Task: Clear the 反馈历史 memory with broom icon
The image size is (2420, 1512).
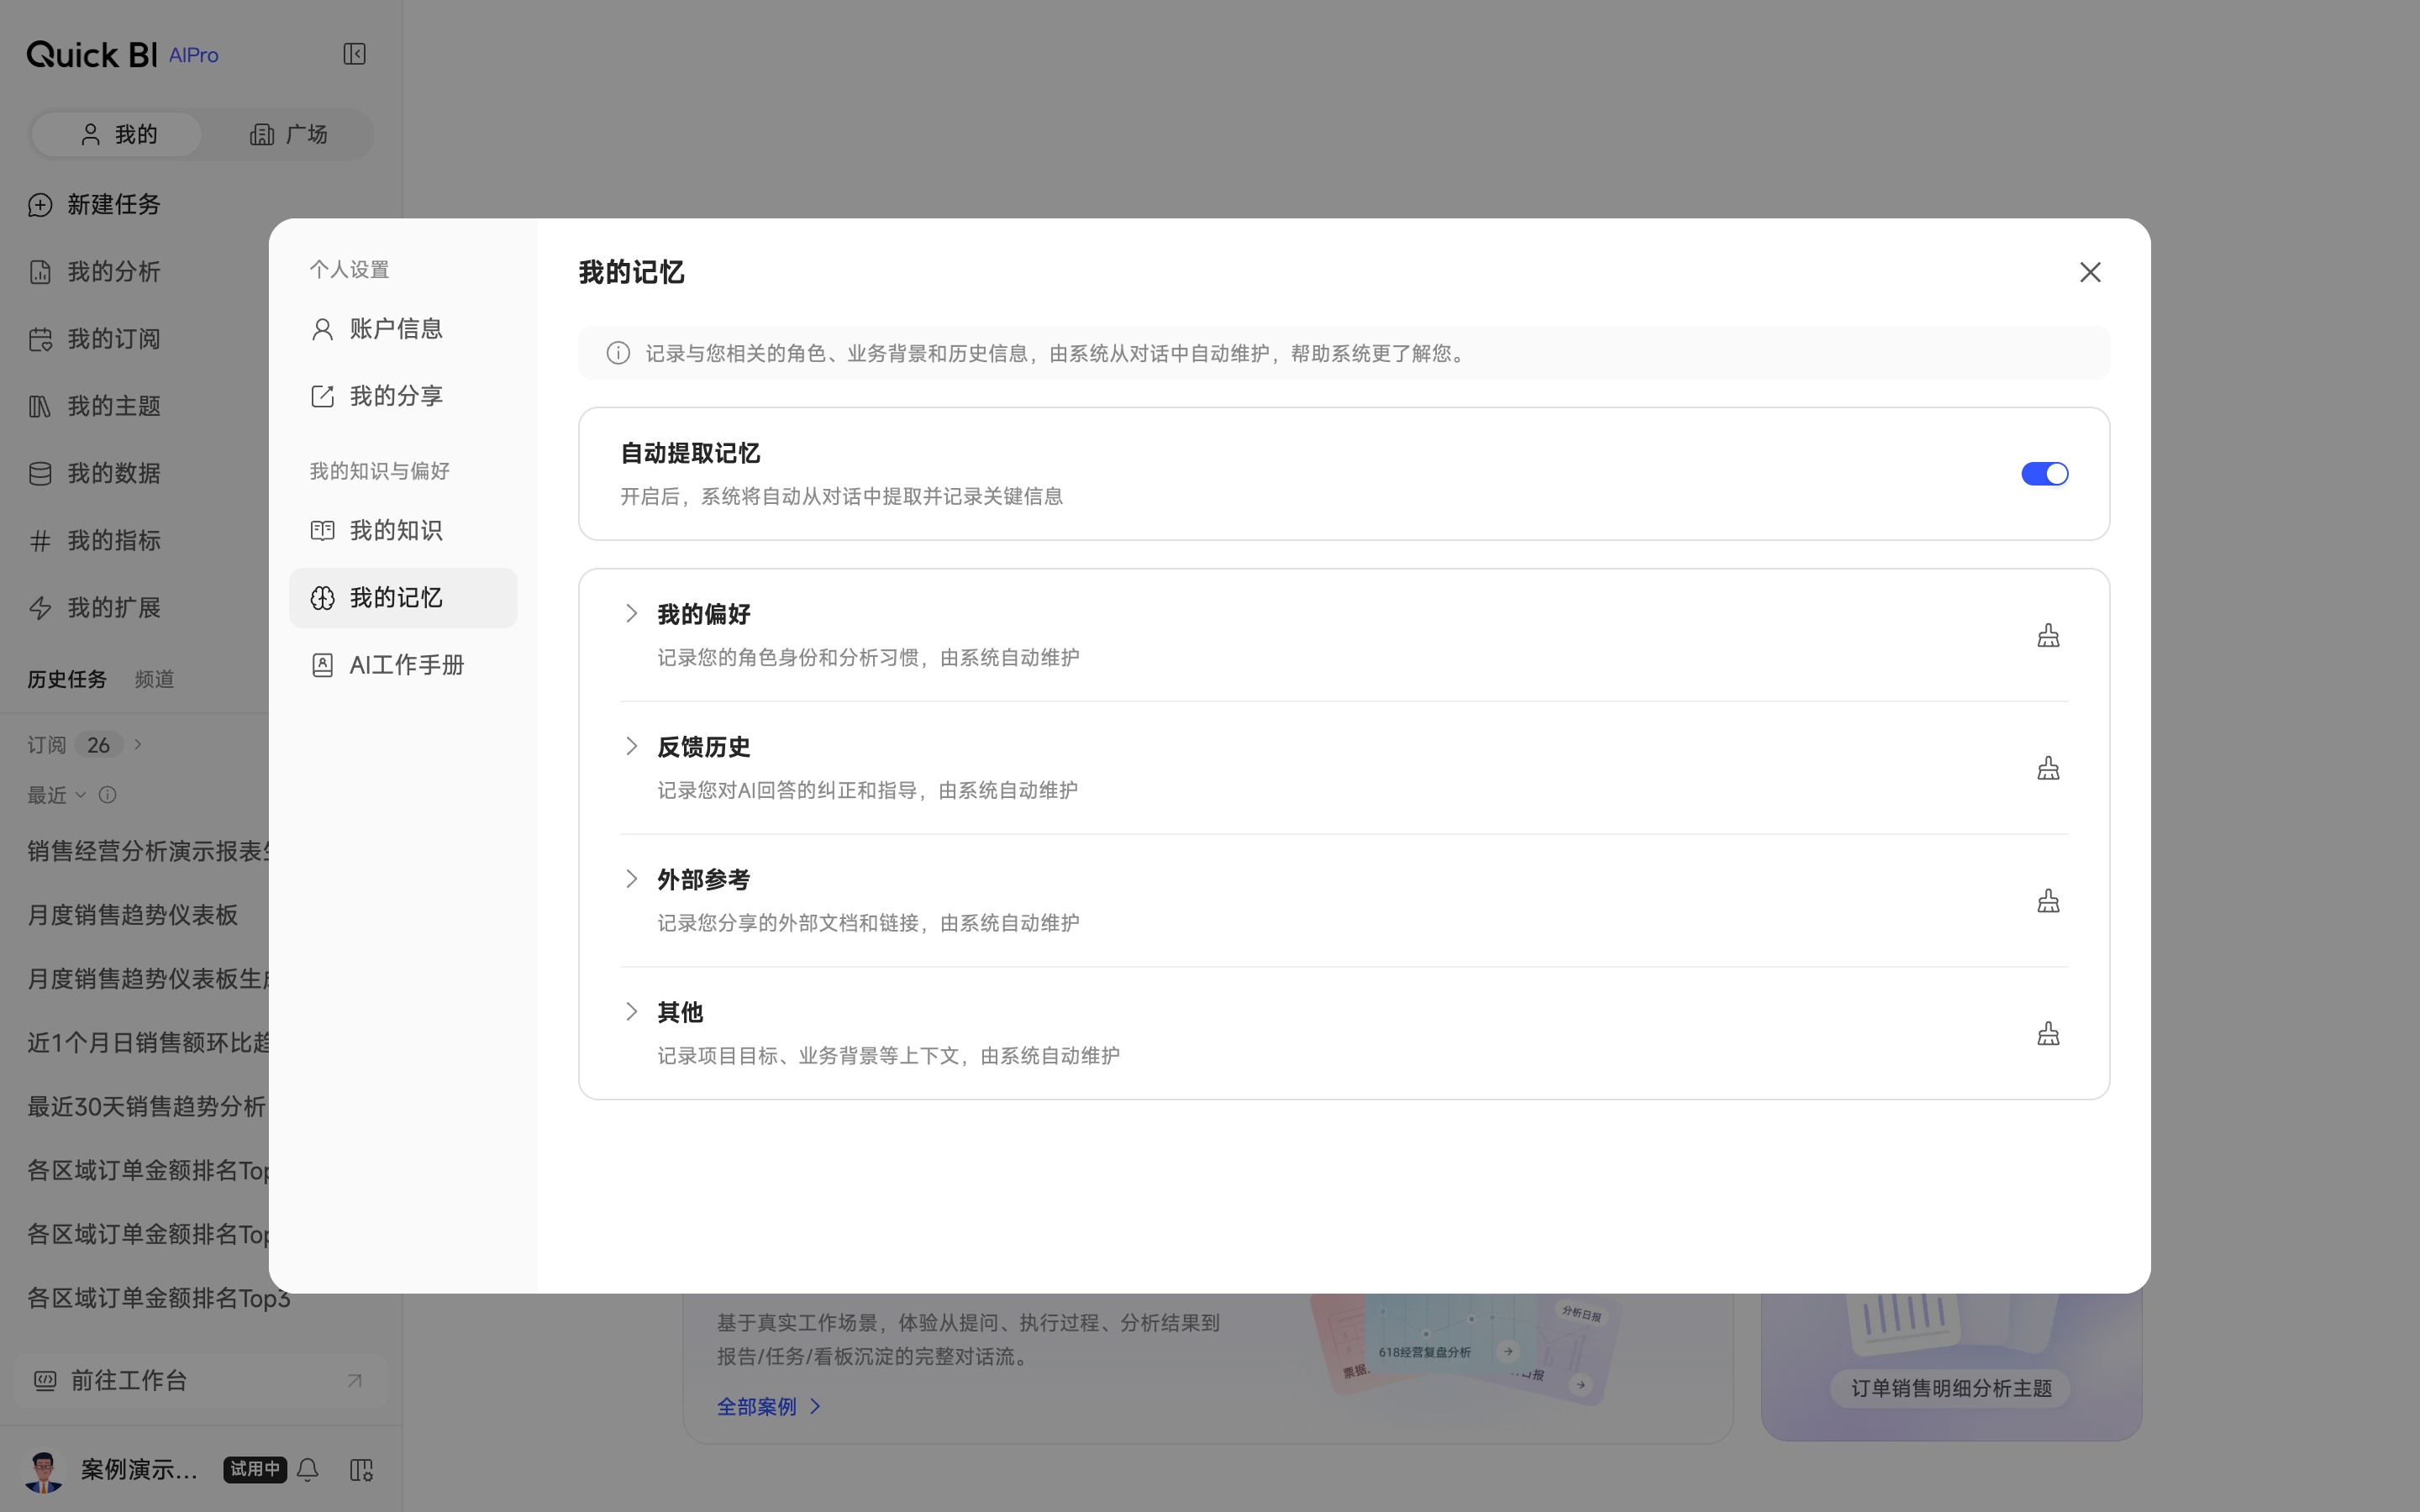Action: click(2047, 768)
